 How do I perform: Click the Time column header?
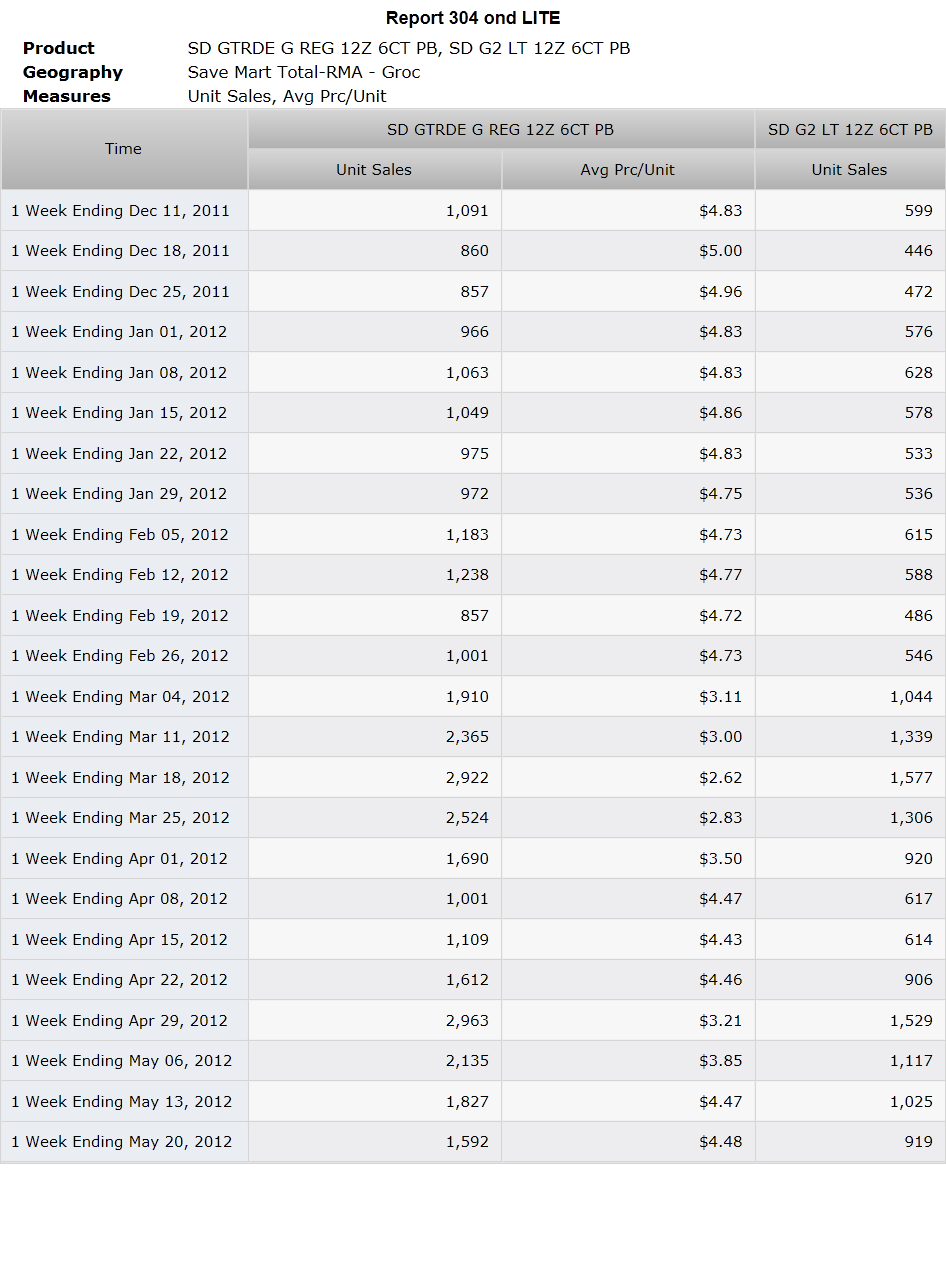(124, 149)
